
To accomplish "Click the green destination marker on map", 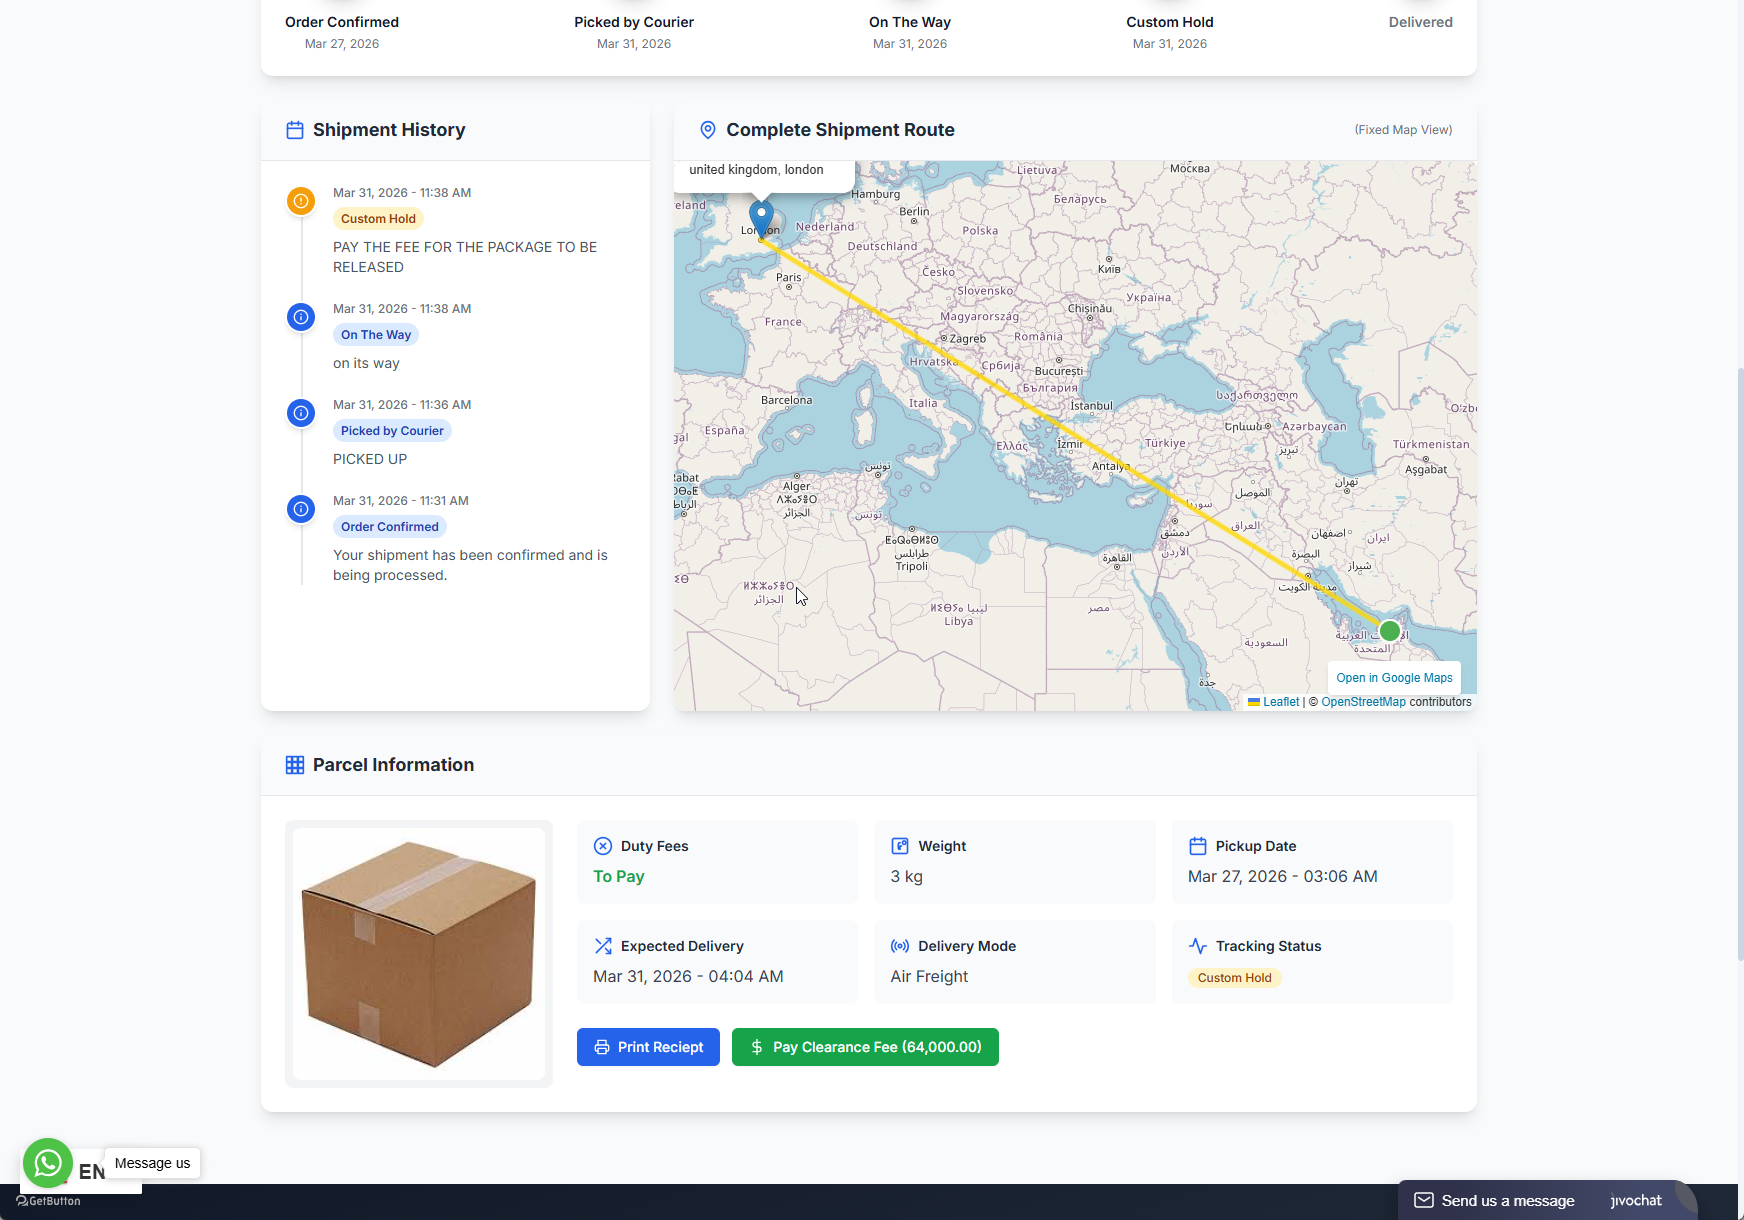I will click(1389, 631).
